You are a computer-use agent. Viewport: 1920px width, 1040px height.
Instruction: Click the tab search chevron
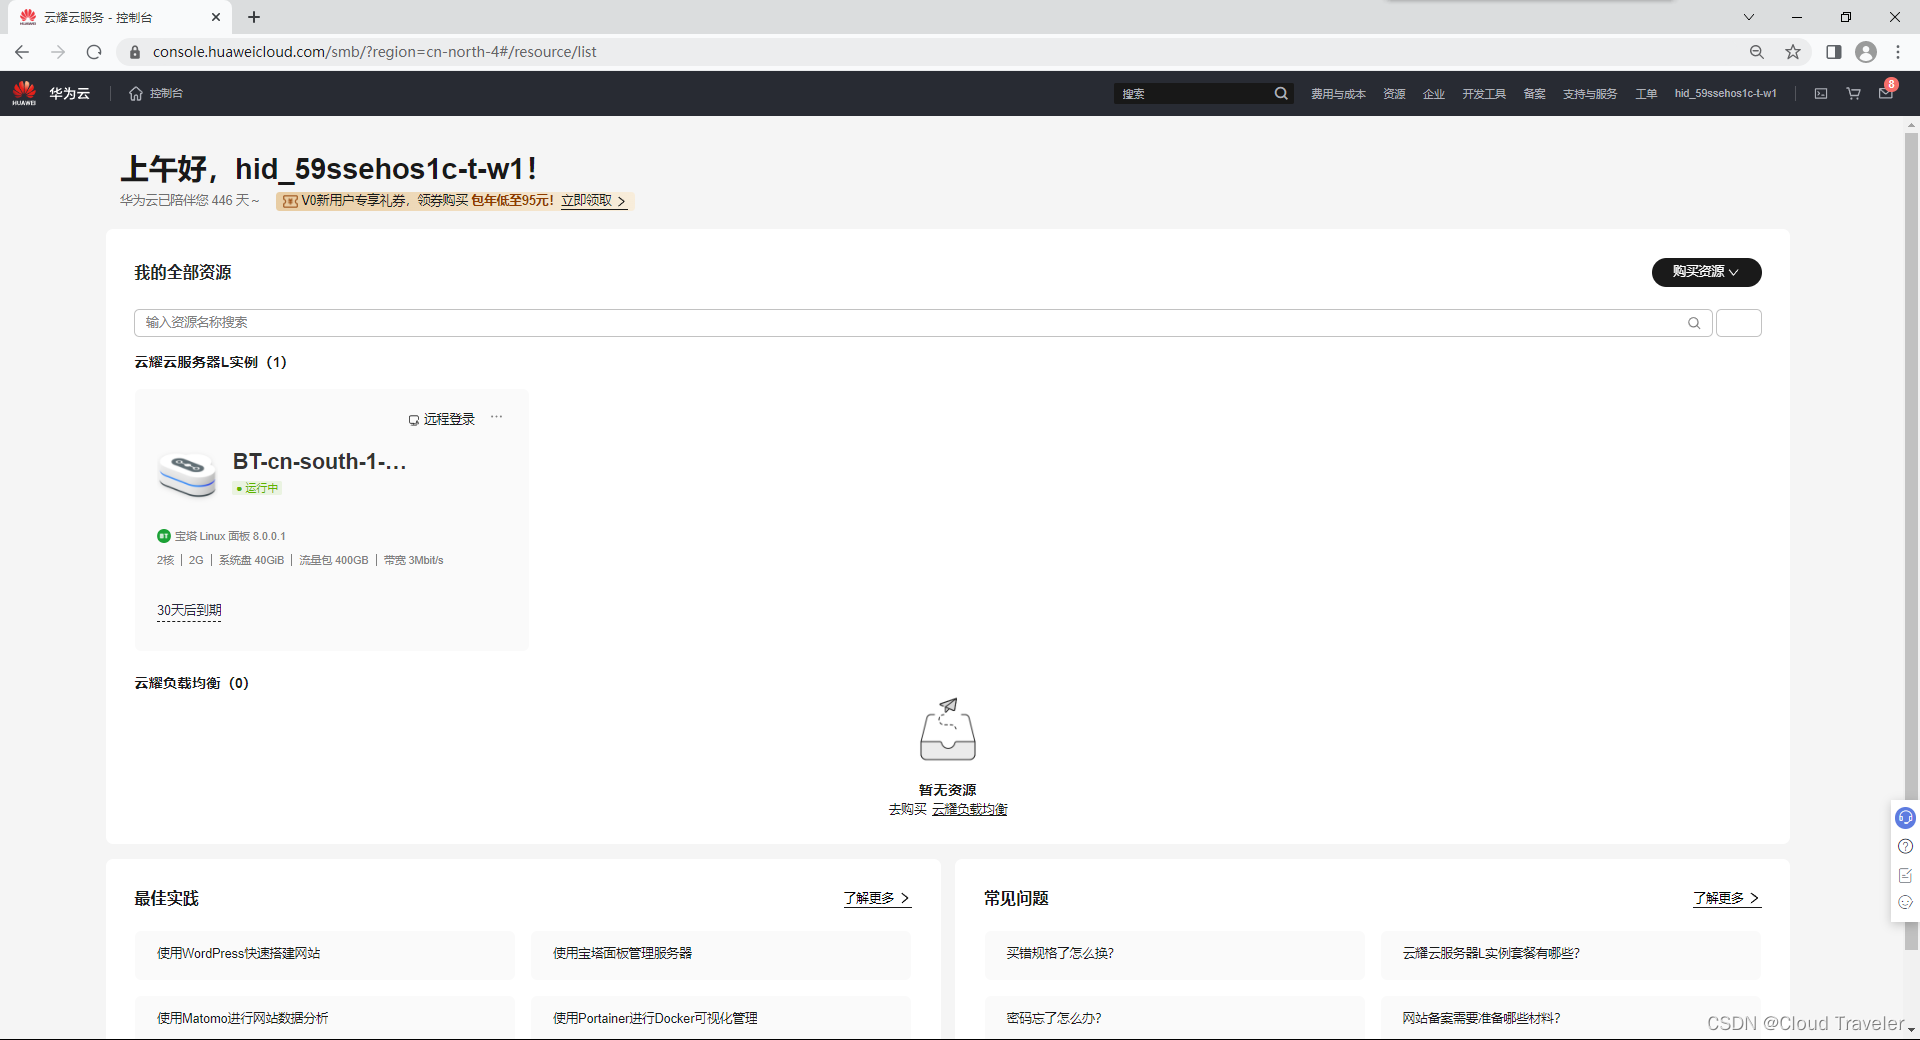pyautogui.click(x=1749, y=17)
